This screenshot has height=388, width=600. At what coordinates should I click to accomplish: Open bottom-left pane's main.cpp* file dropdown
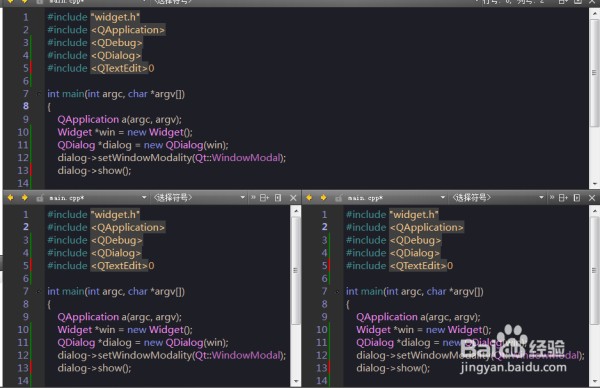pyautogui.click(x=97, y=198)
